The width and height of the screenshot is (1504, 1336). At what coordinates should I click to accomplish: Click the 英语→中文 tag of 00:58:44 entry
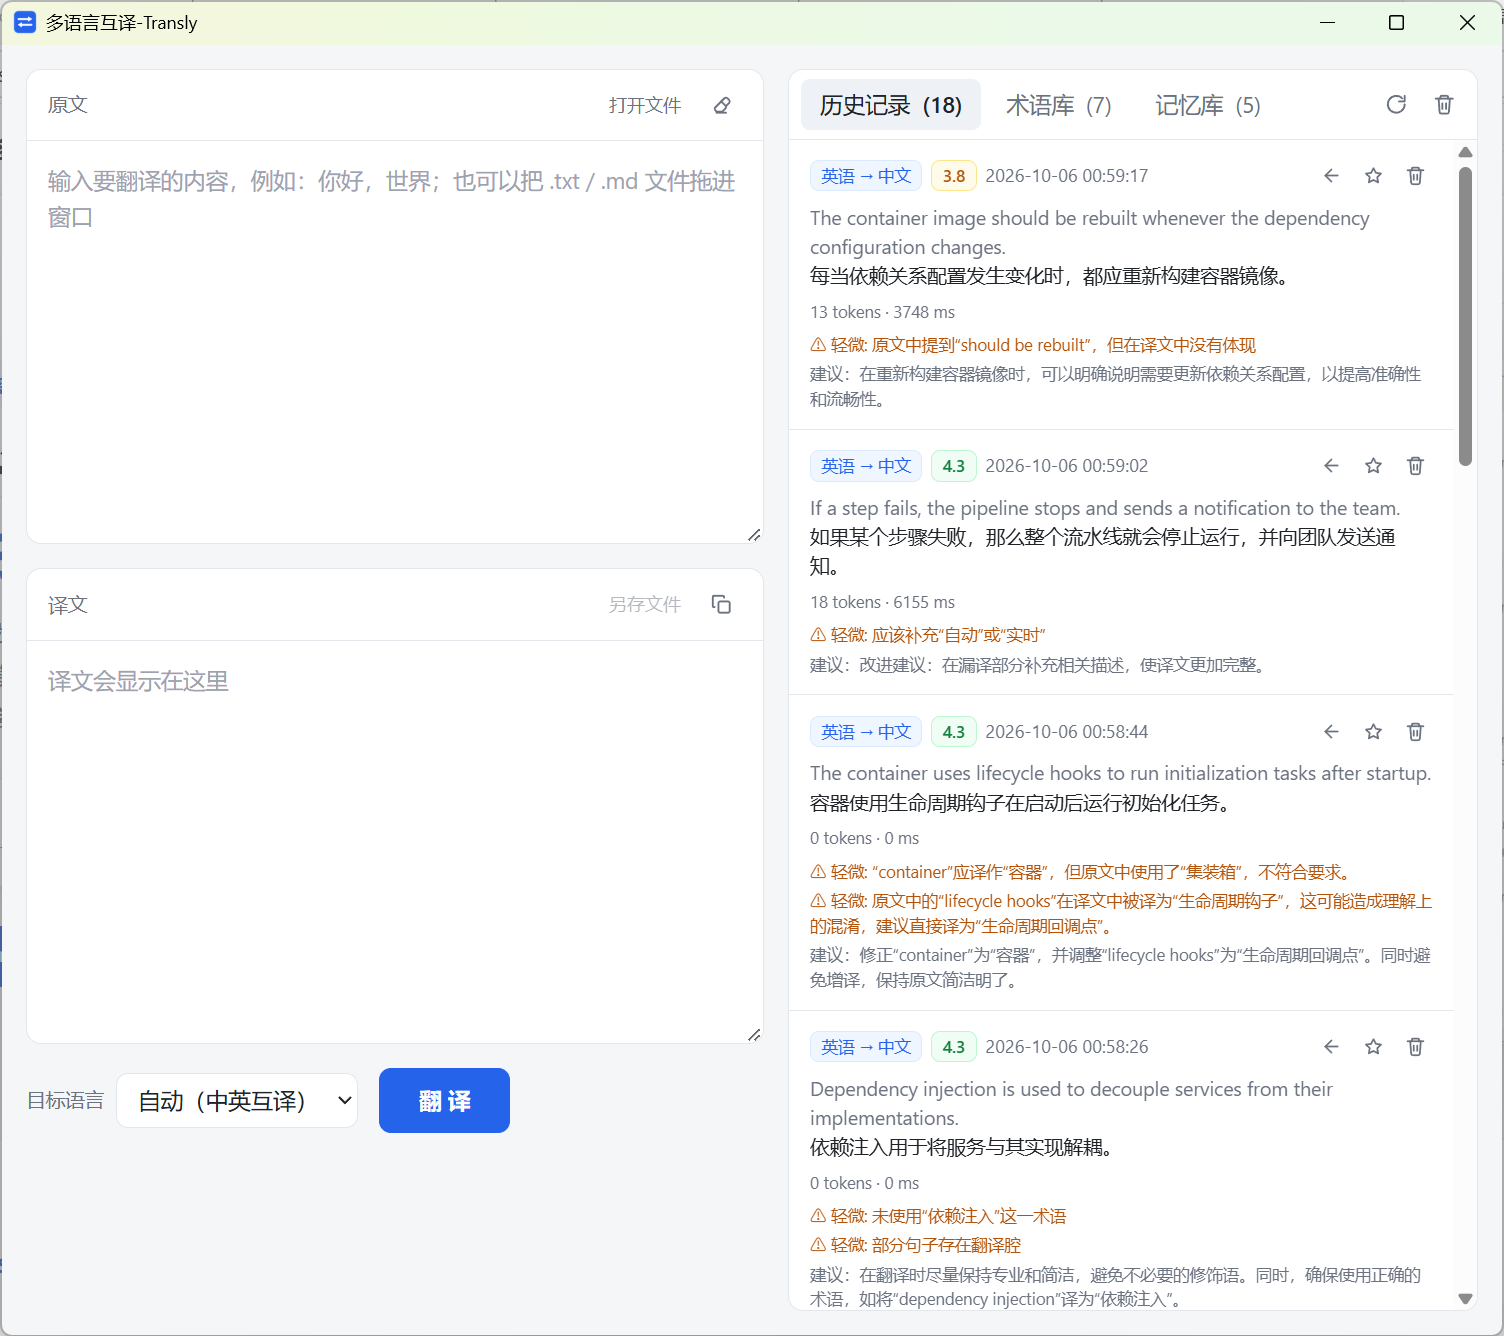(866, 732)
